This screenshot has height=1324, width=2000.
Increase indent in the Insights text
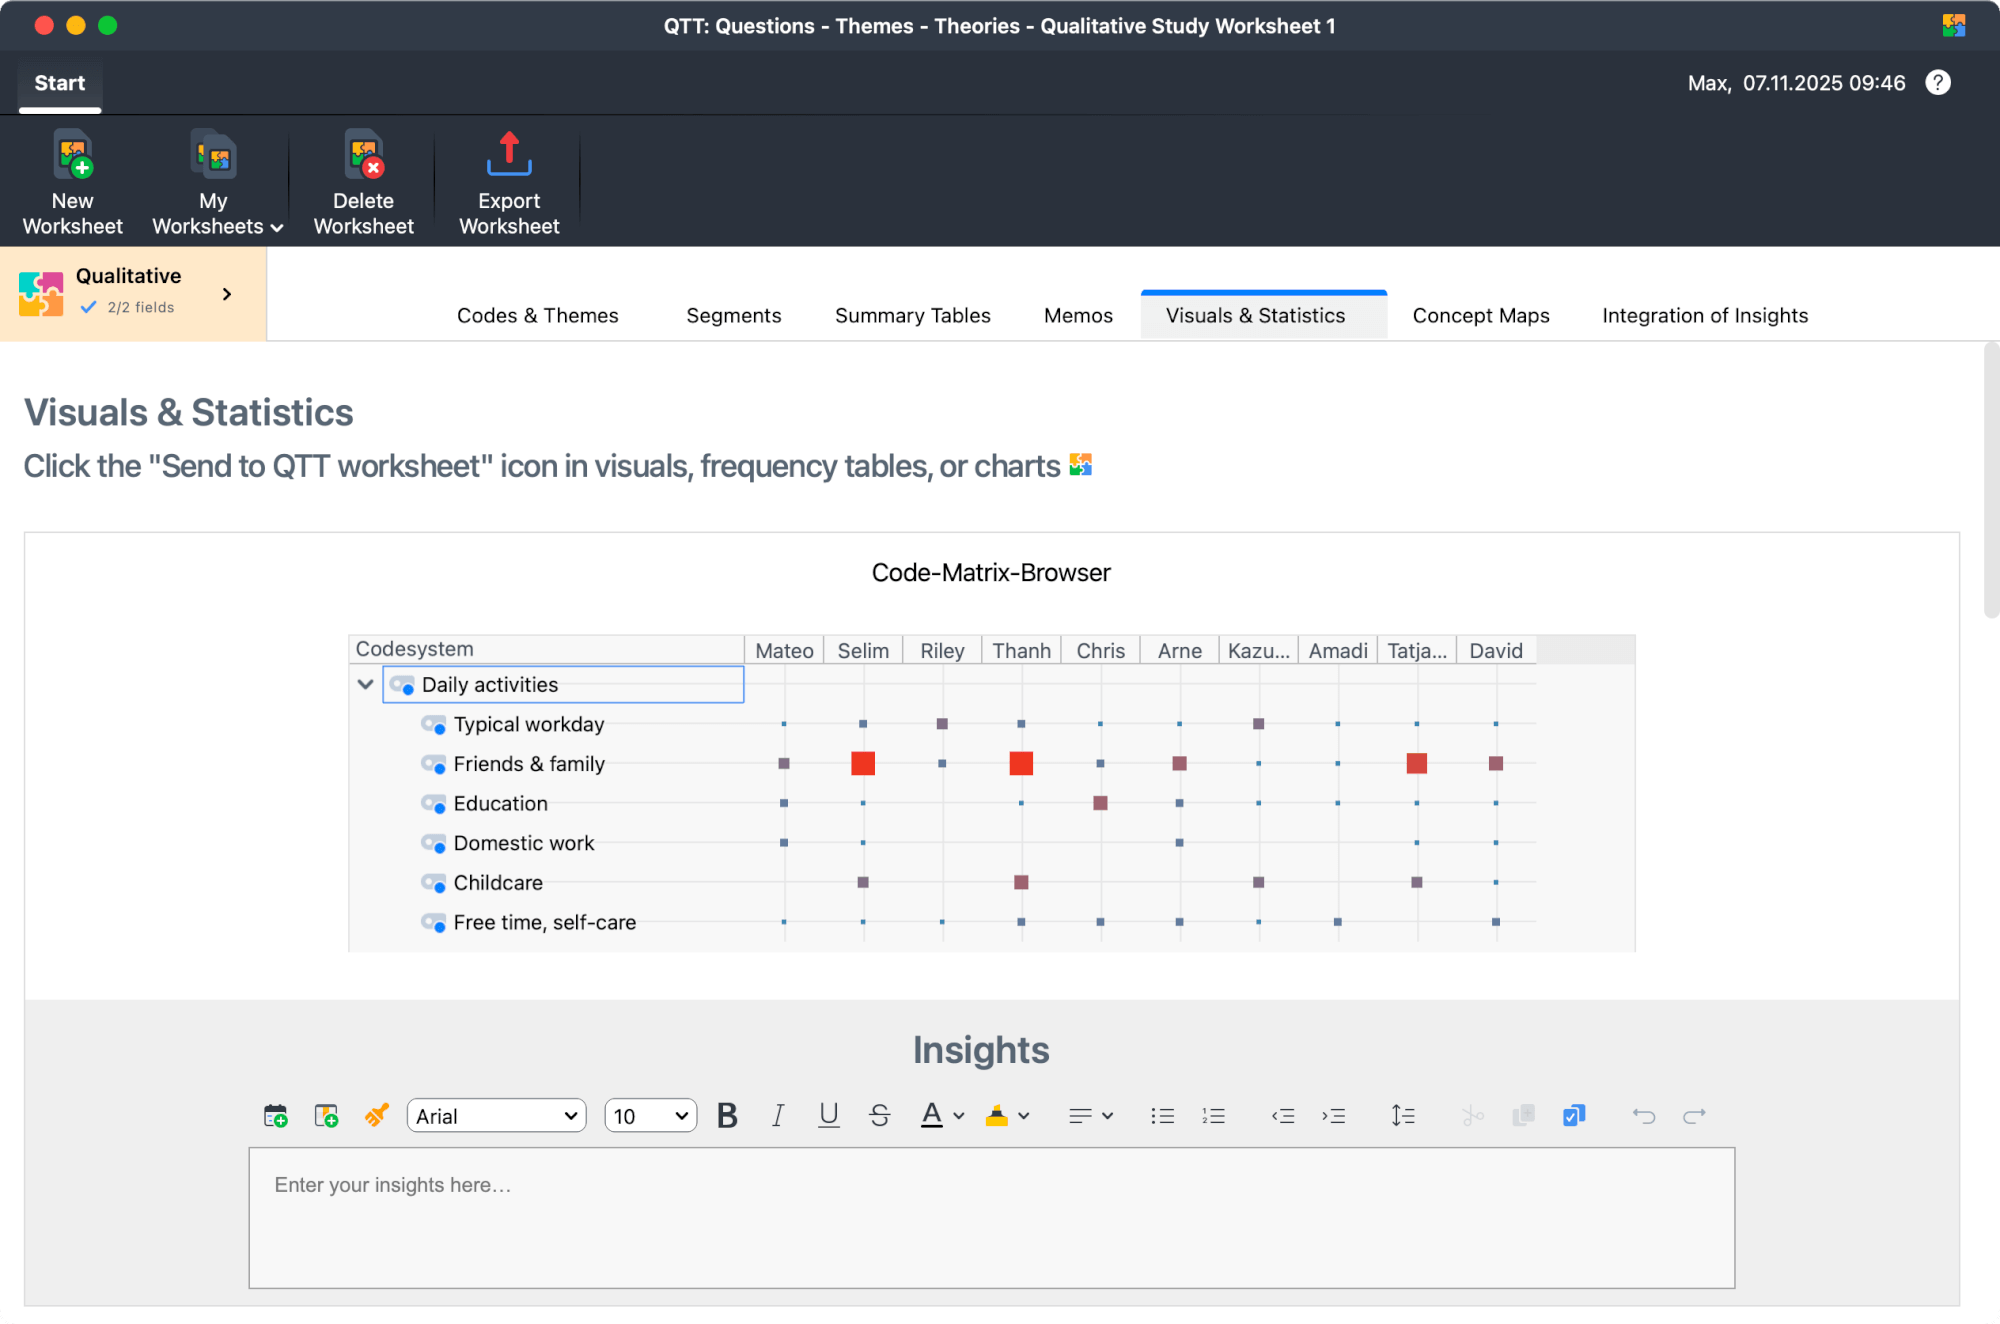(x=1334, y=1115)
